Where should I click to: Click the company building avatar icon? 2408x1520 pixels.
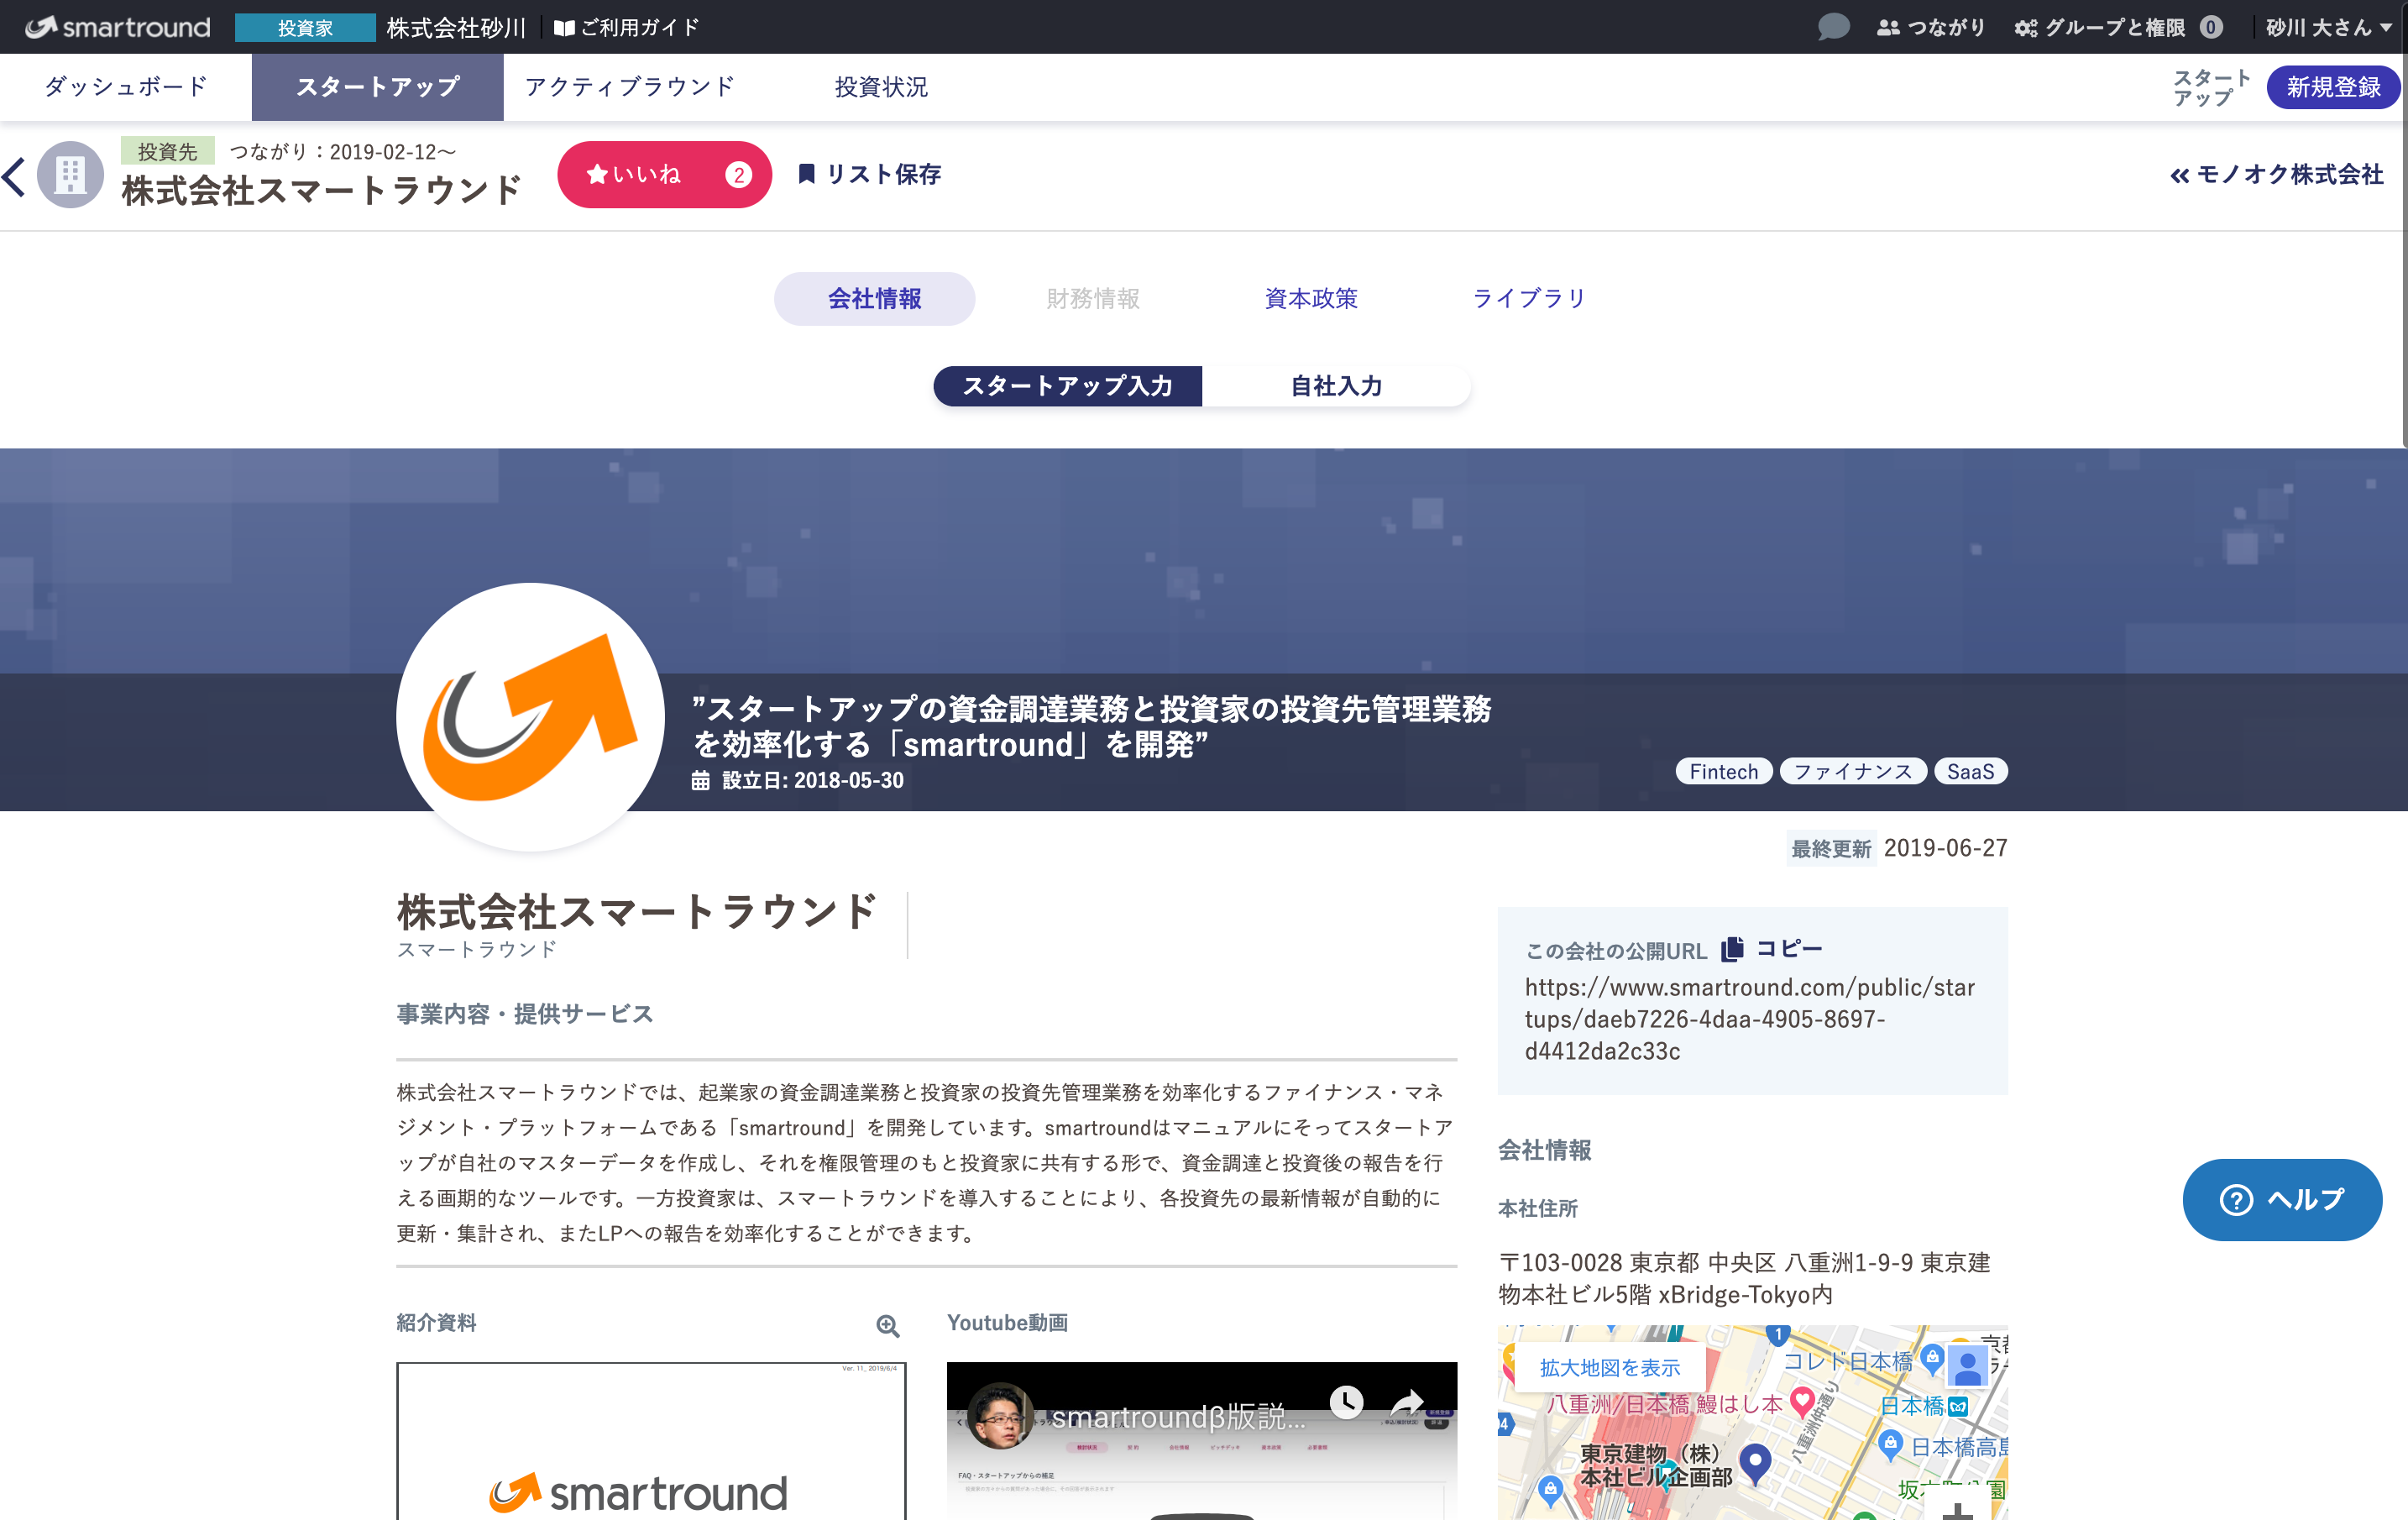coord(70,175)
